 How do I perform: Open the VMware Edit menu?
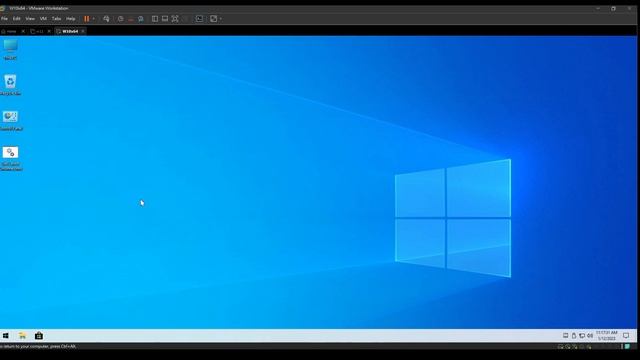[16, 19]
